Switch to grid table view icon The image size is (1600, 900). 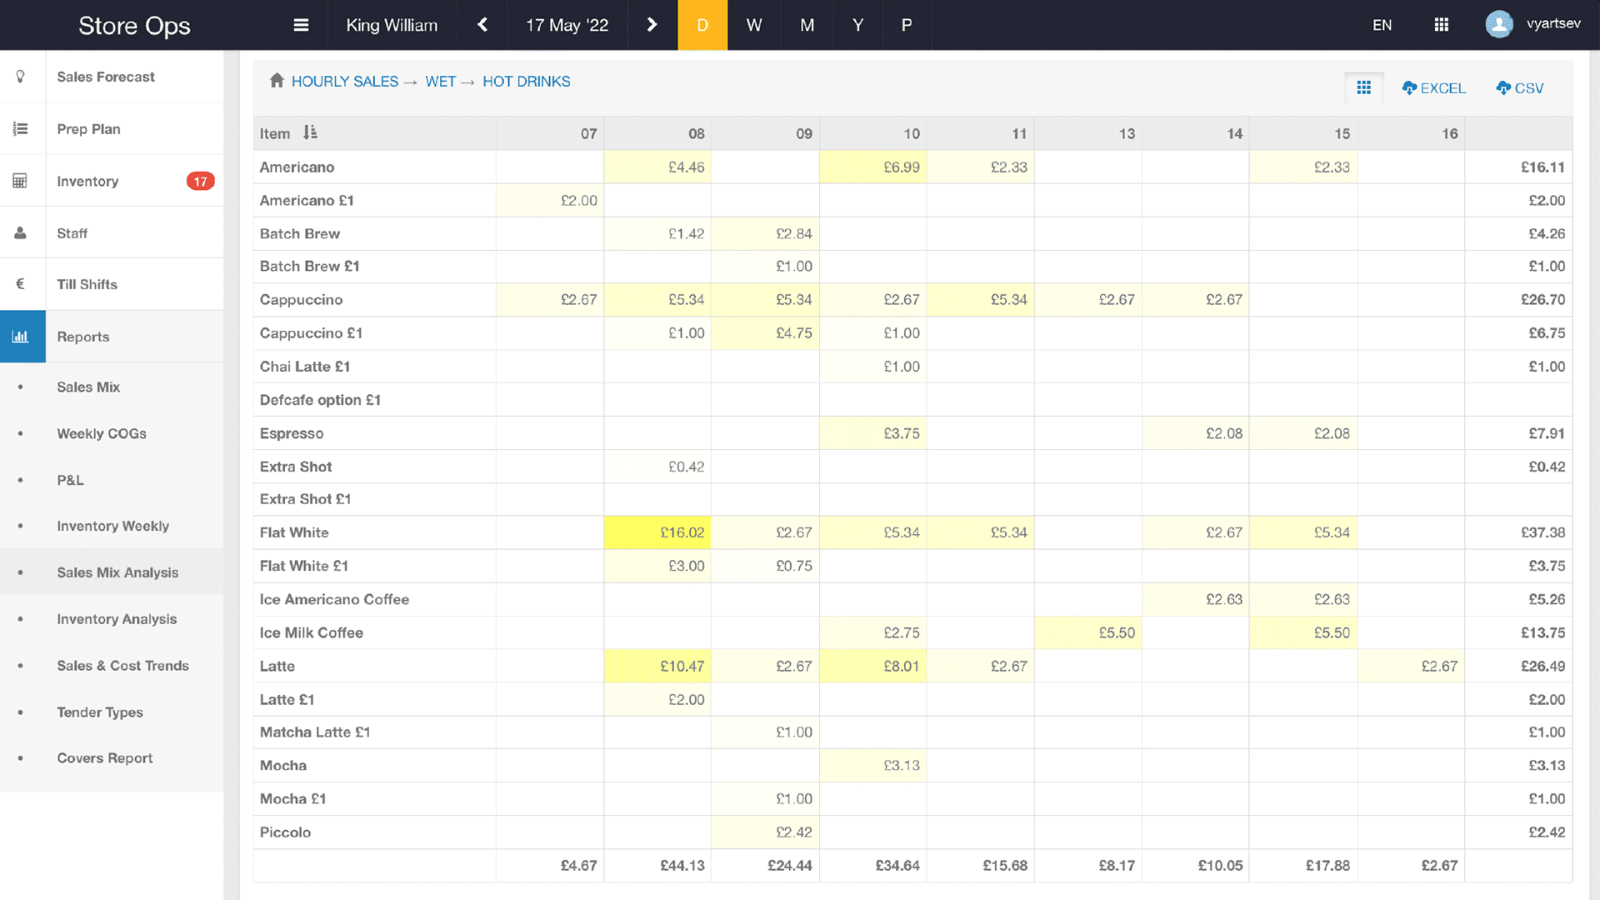click(1364, 88)
